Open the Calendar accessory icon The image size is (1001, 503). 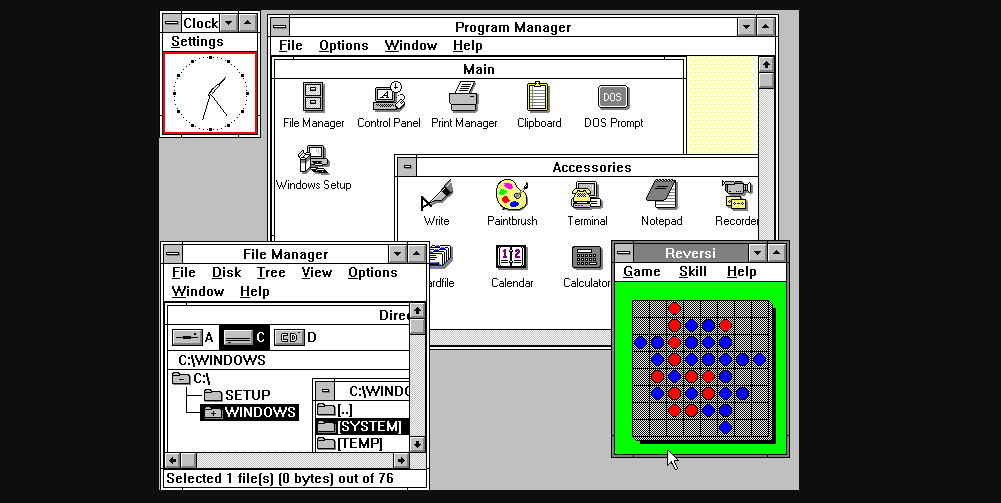511,258
